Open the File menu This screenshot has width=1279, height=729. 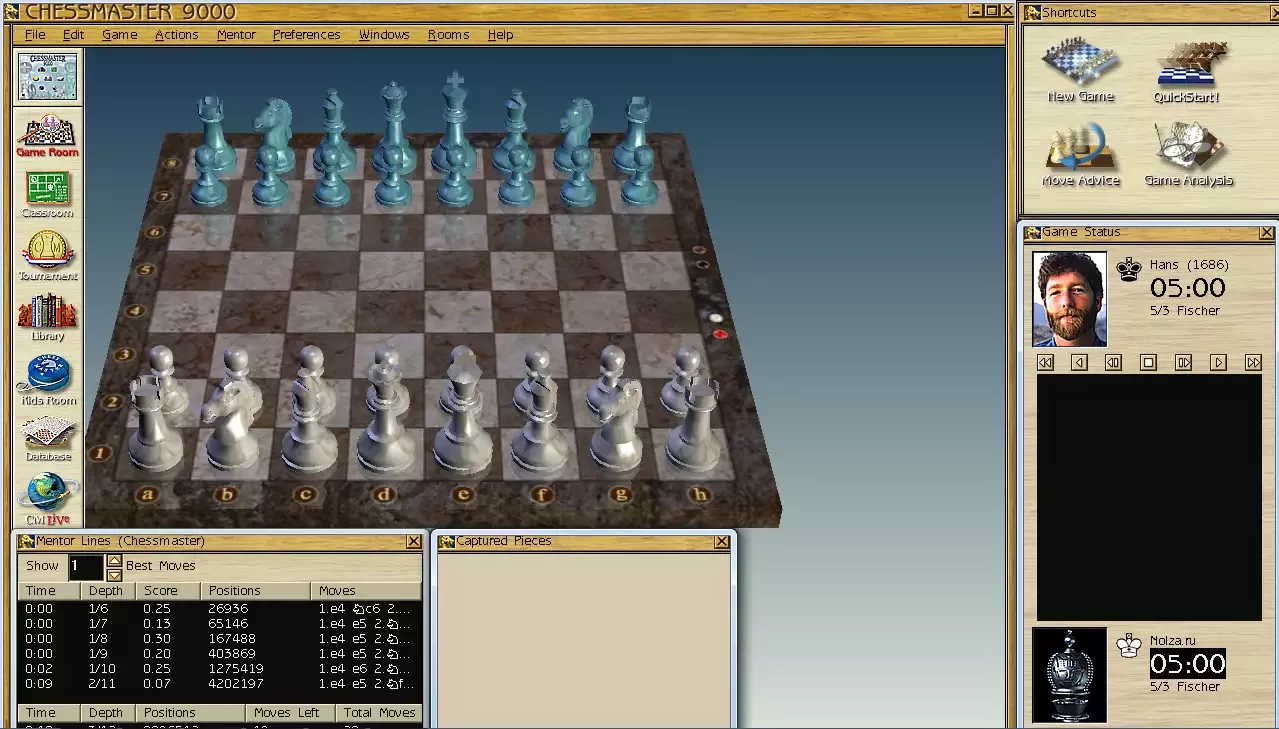(x=35, y=34)
